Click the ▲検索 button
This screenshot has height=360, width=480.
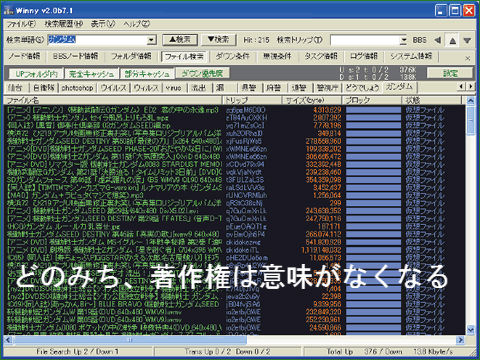coord(180,40)
